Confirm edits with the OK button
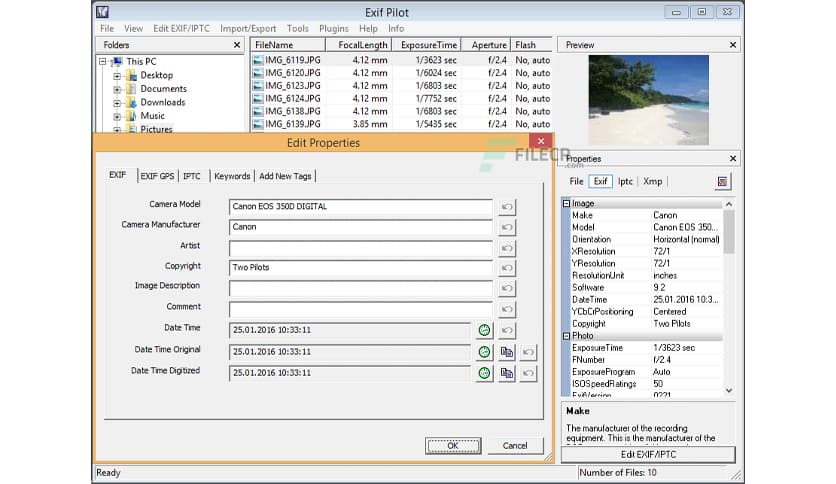The image size is (836, 484). point(453,446)
